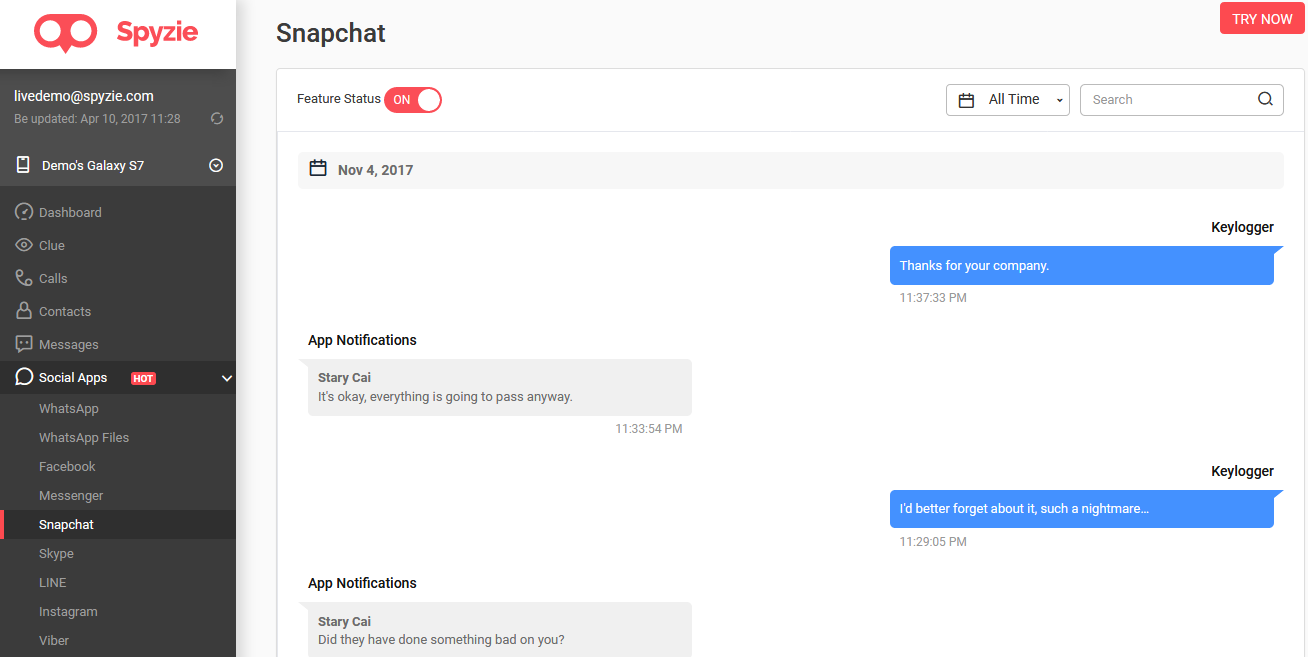The width and height of the screenshot is (1308, 657).
Task: Click the calendar icon next to Nov 4, 2017
Action: 318,169
